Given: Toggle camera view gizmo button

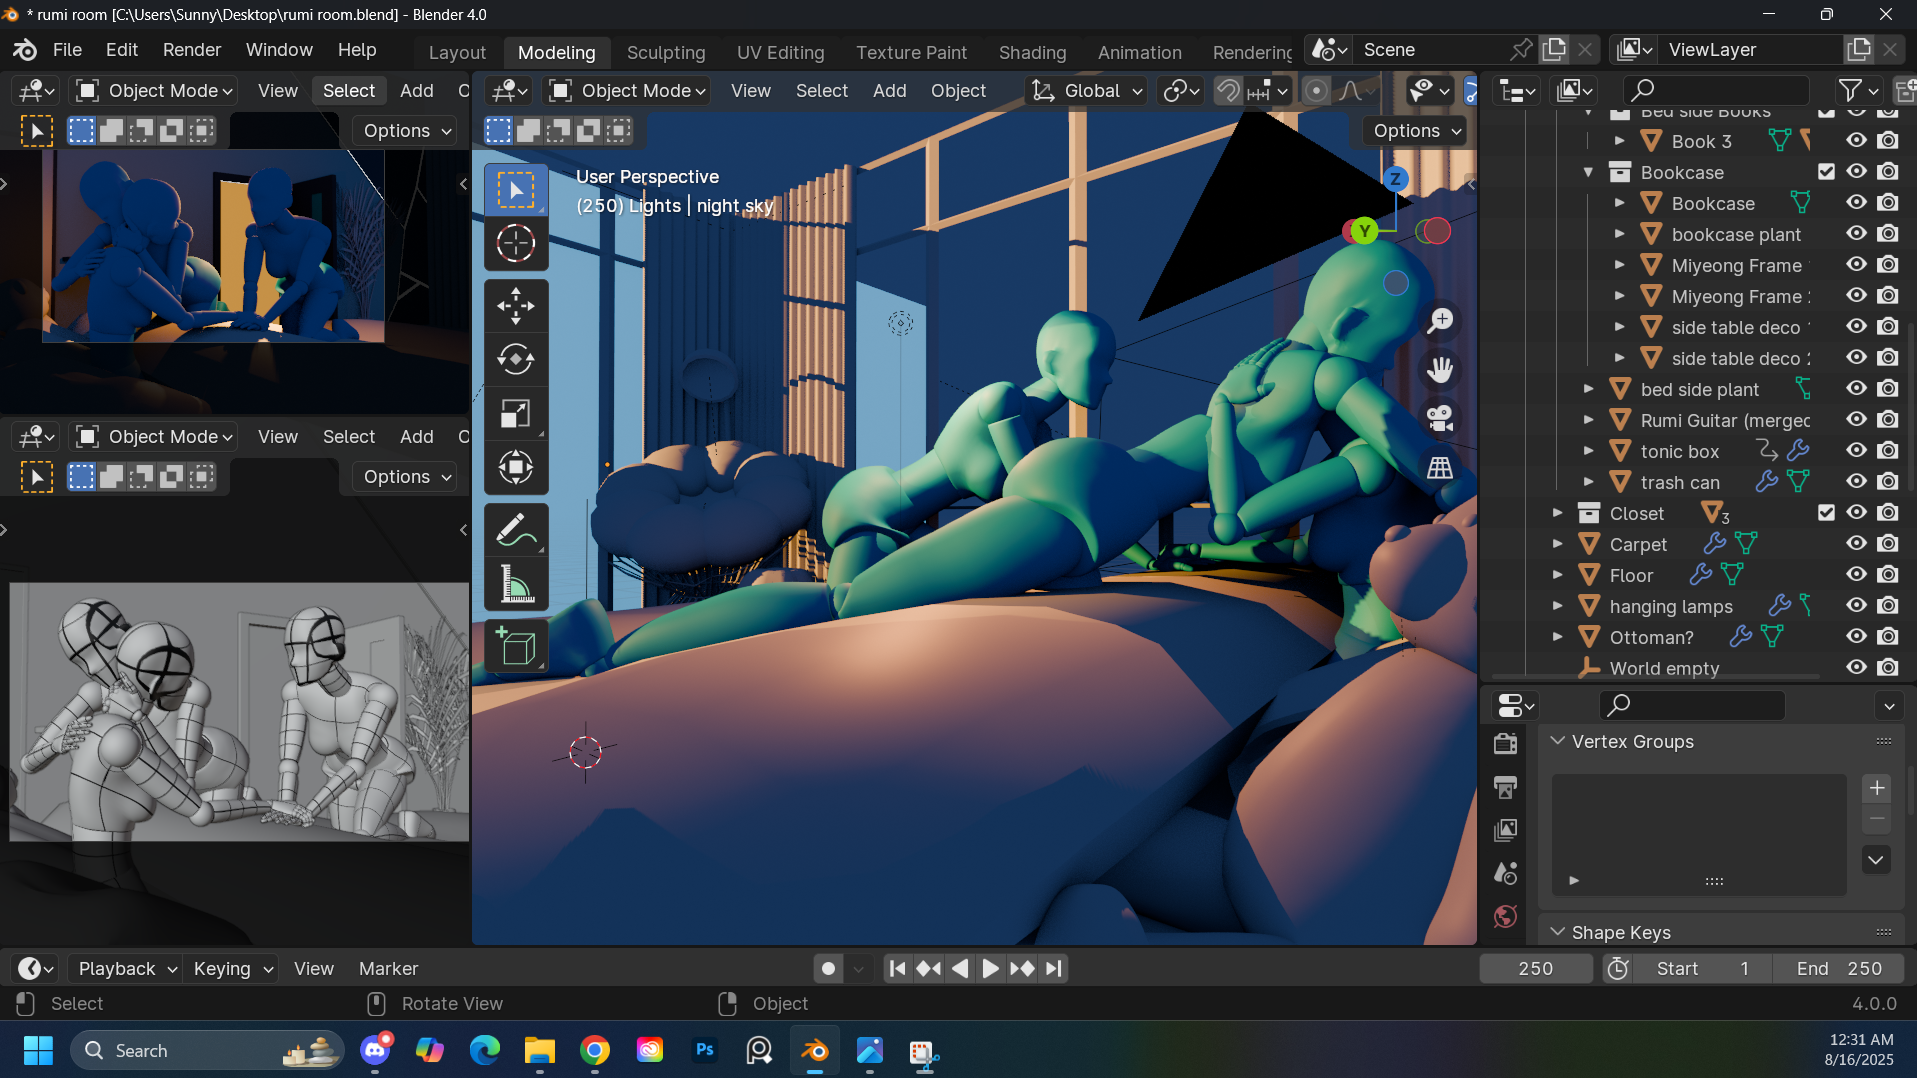Looking at the screenshot, I should (x=1440, y=418).
